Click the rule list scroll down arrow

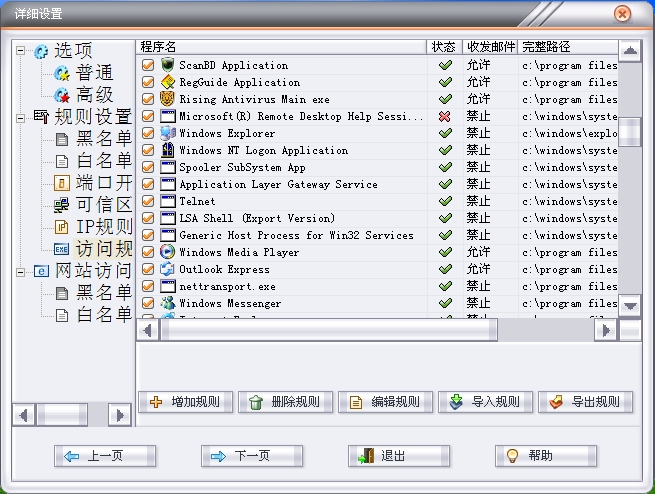point(630,306)
